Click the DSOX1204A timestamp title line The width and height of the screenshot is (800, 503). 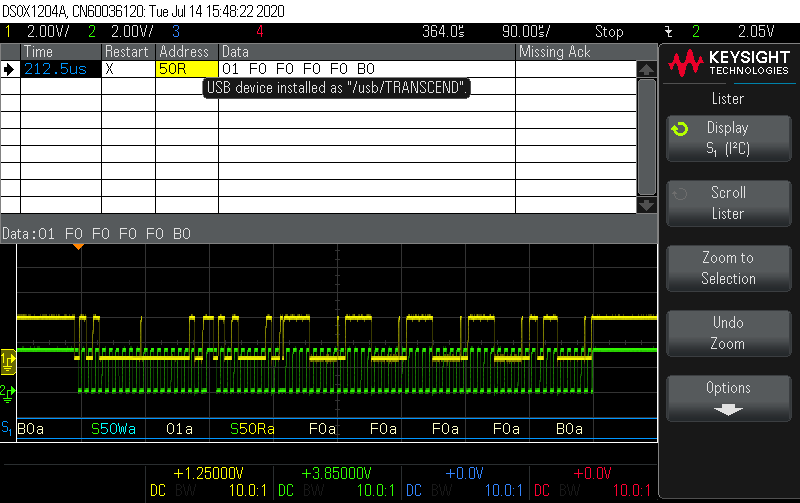coord(143,11)
